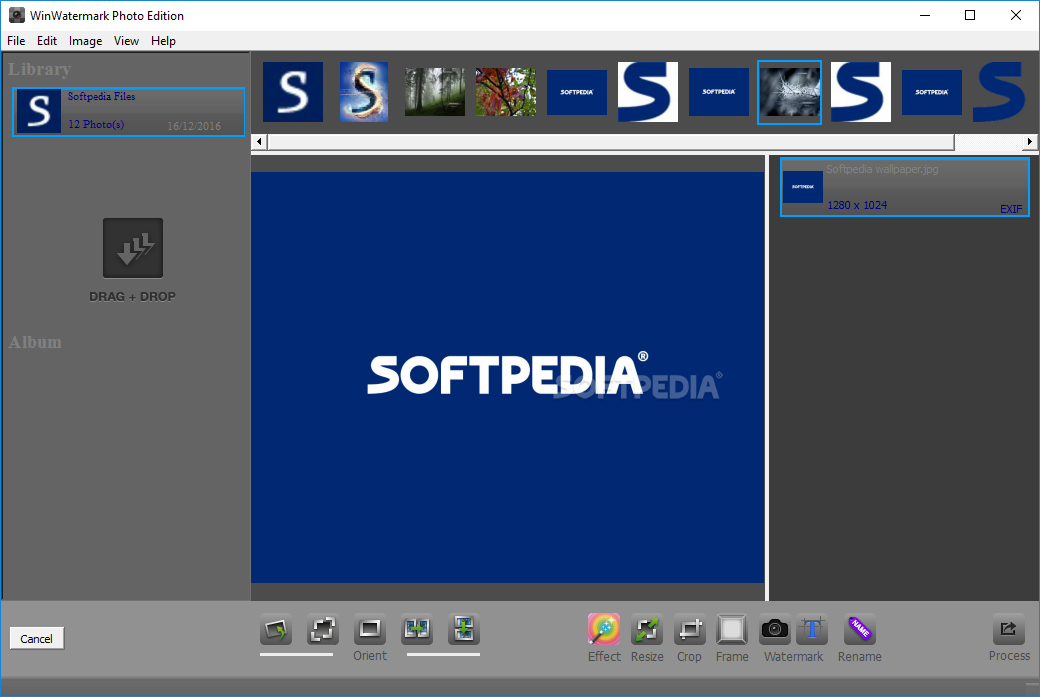
Task: Select the Softpedia wallpaper.jpg info panel
Action: [905, 187]
